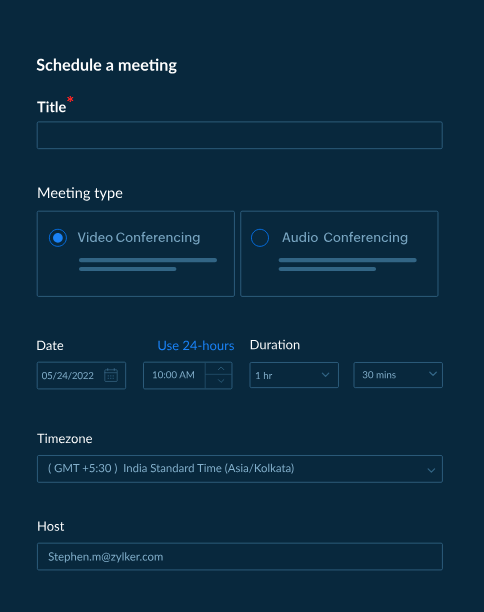
Task: Click the Audio Conferencing label text
Action: click(345, 237)
